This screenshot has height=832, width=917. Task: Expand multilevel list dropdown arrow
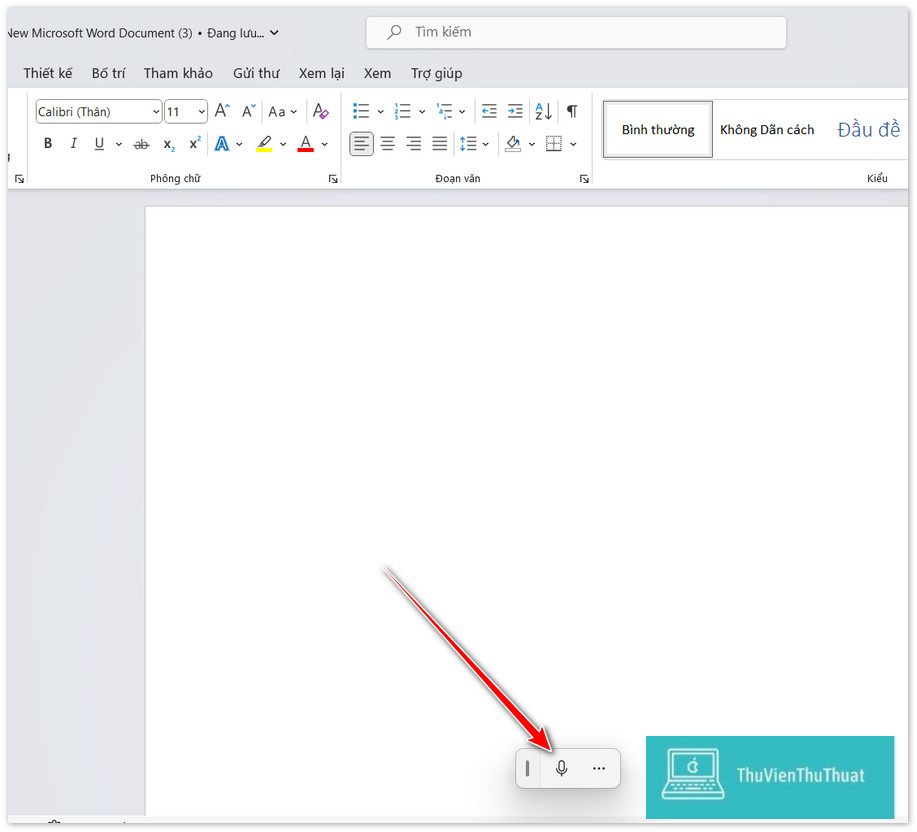point(462,111)
